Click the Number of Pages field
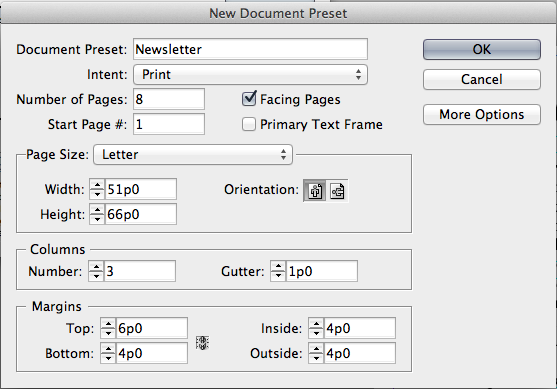Viewport: 557px width, 389px height. click(x=169, y=99)
